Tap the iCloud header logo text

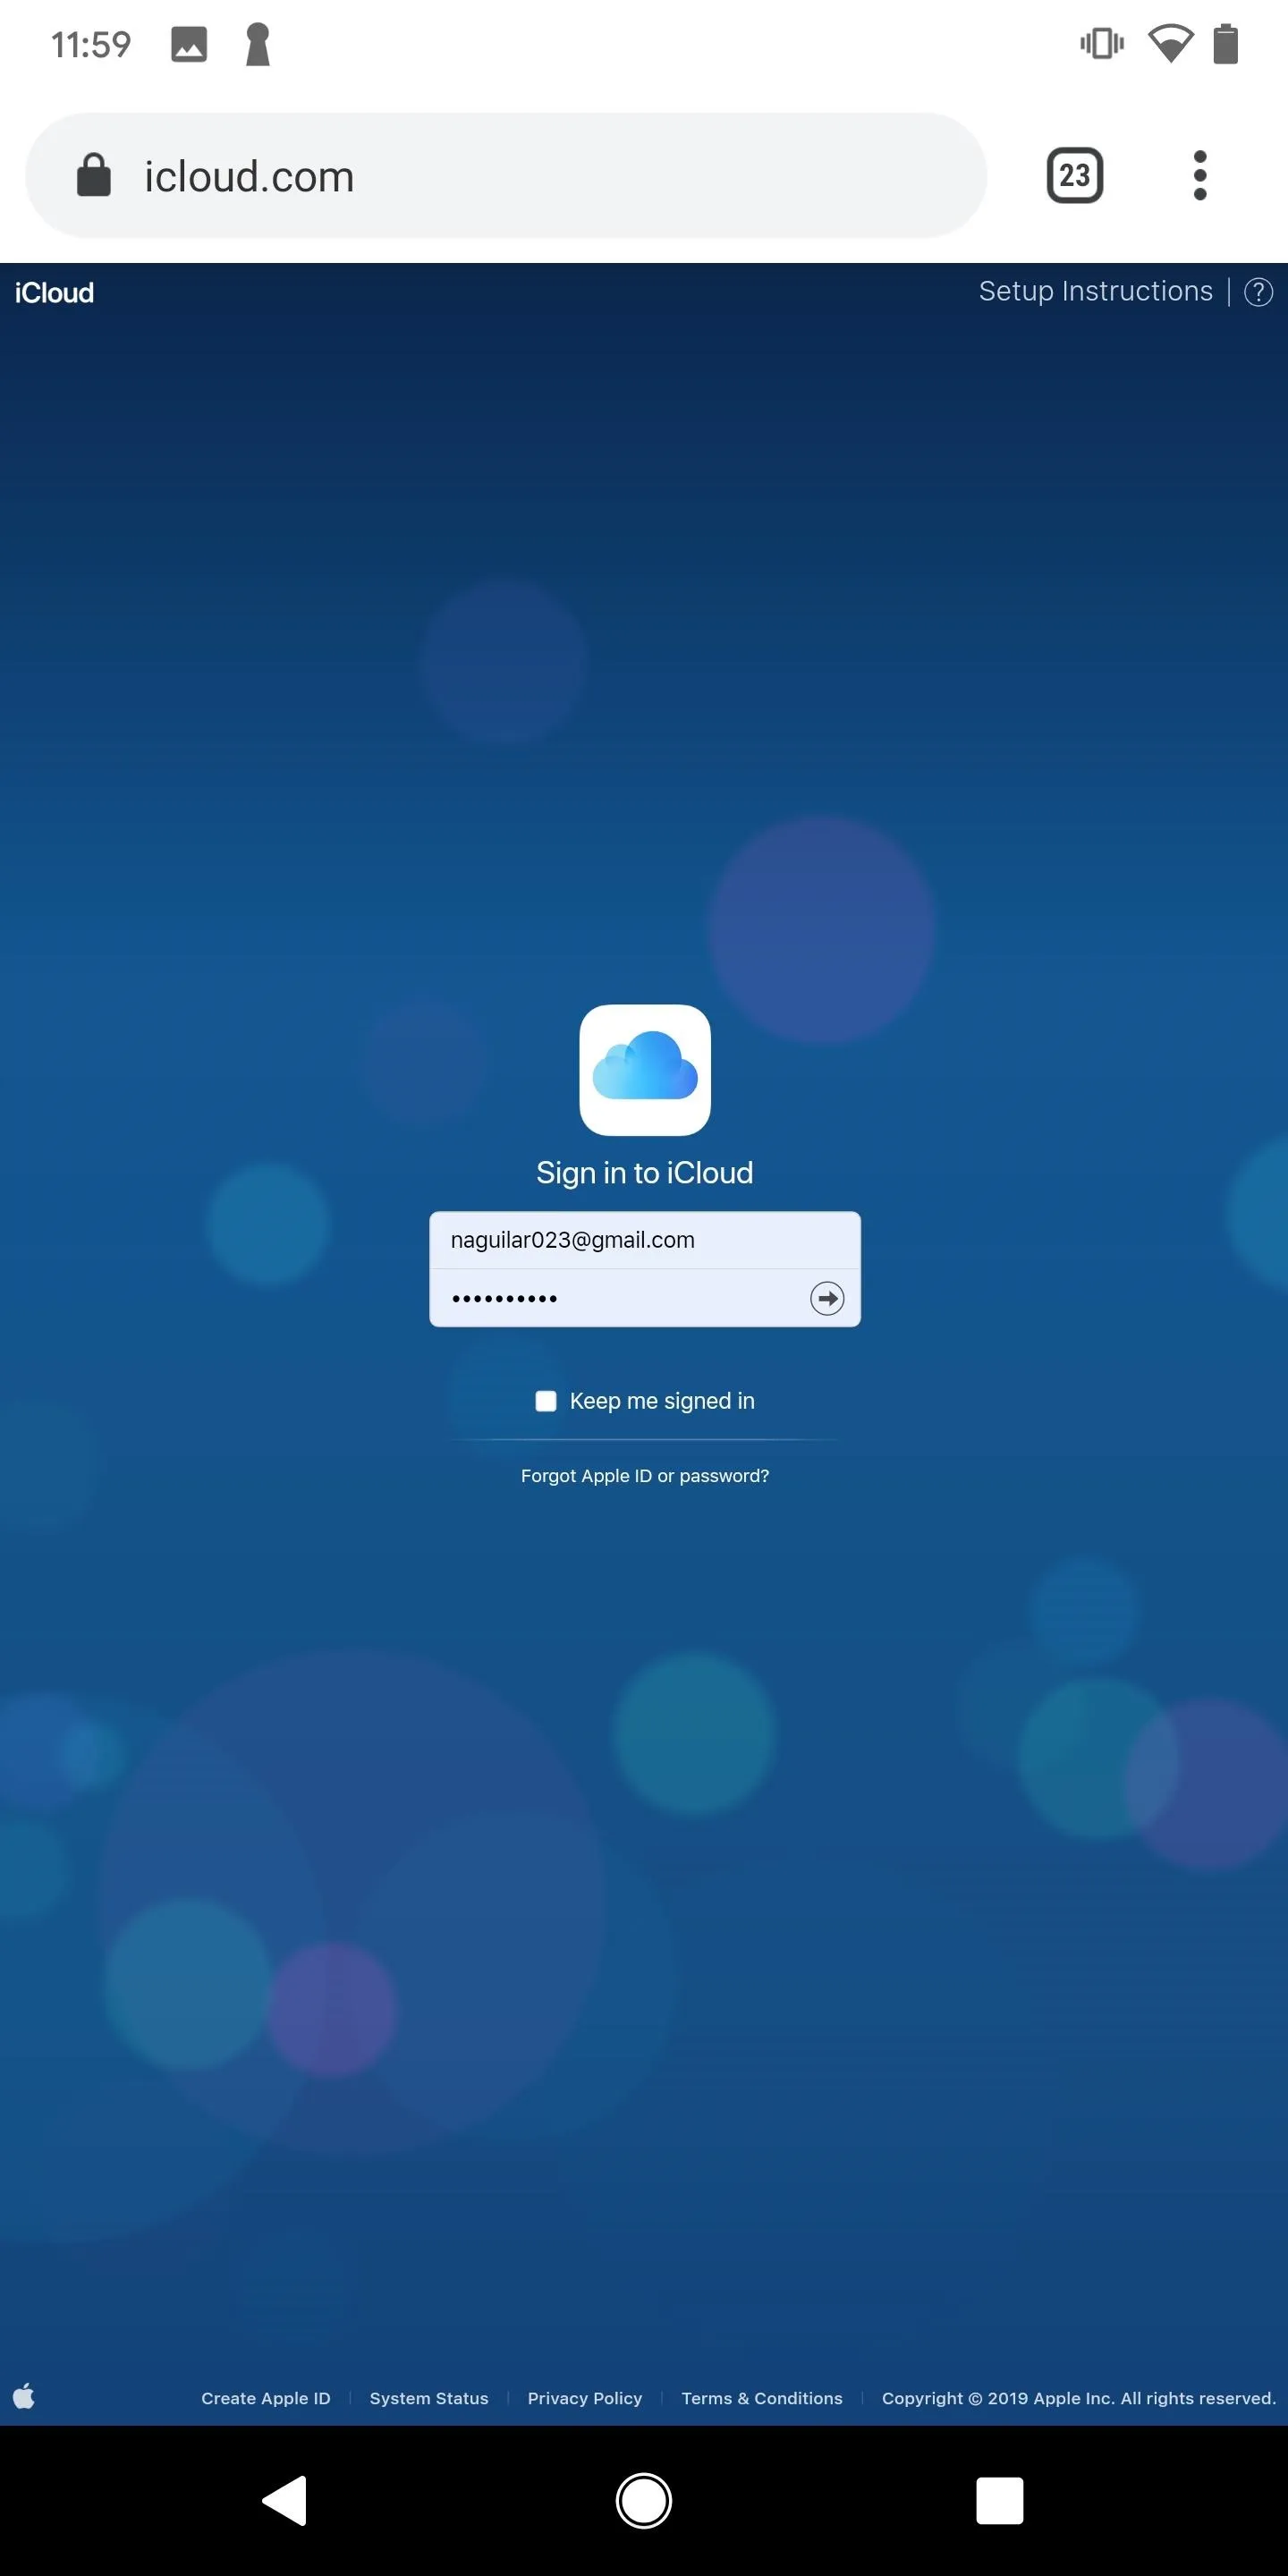[x=54, y=293]
